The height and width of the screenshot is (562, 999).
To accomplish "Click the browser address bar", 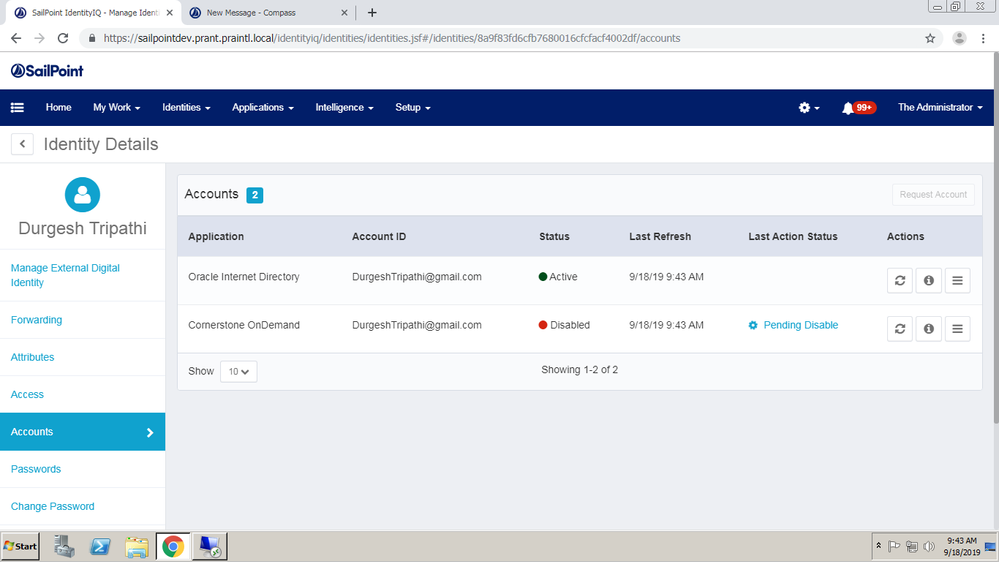I will (x=500, y=38).
